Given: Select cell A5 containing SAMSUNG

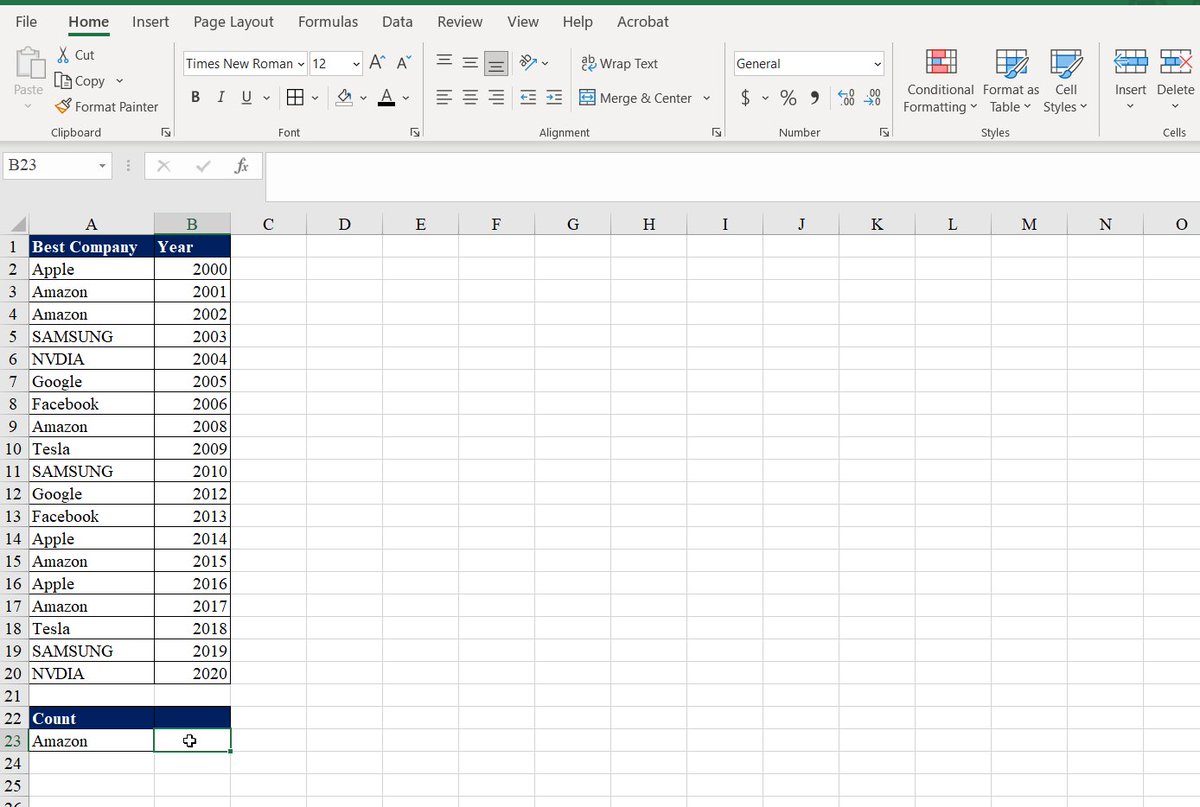Looking at the screenshot, I should coord(92,336).
